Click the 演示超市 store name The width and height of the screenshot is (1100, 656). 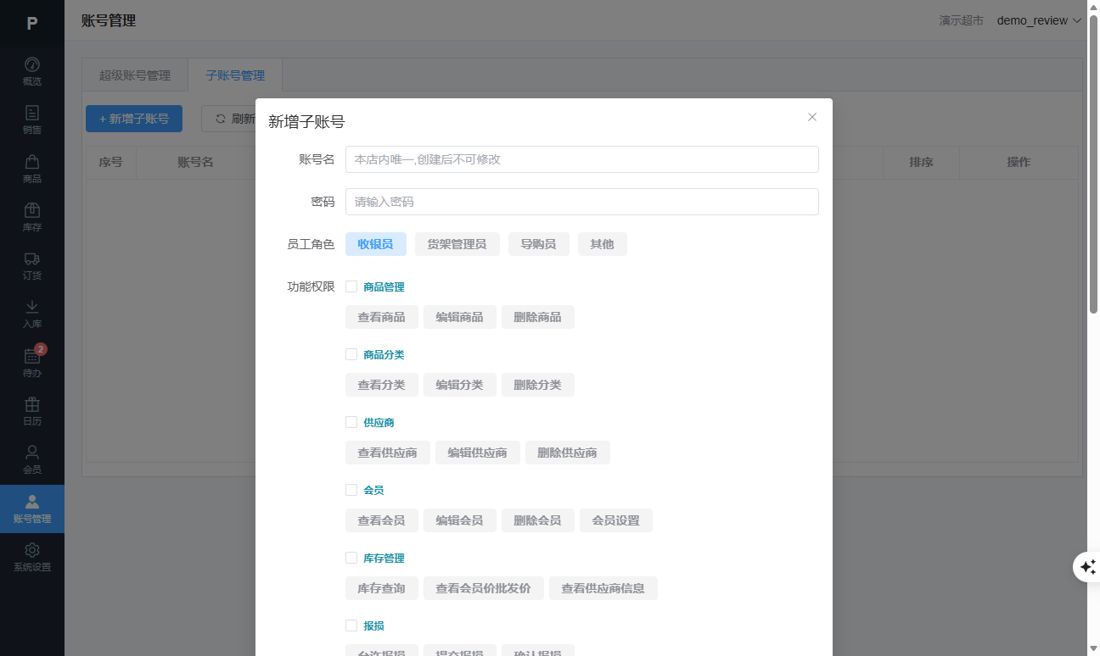(x=961, y=20)
